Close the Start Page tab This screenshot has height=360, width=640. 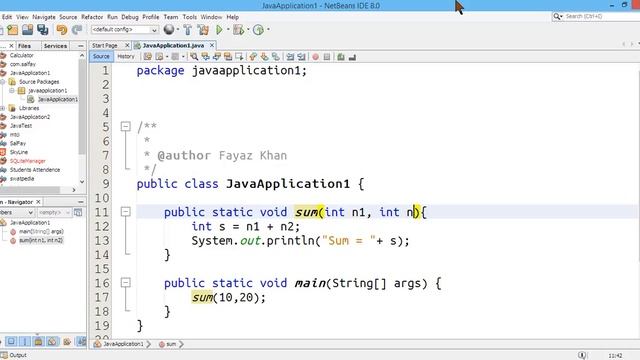click(127, 45)
